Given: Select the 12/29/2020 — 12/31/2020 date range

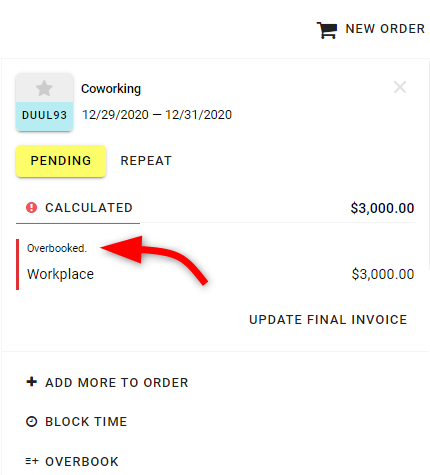Looking at the screenshot, I should (x=157, y=115).
